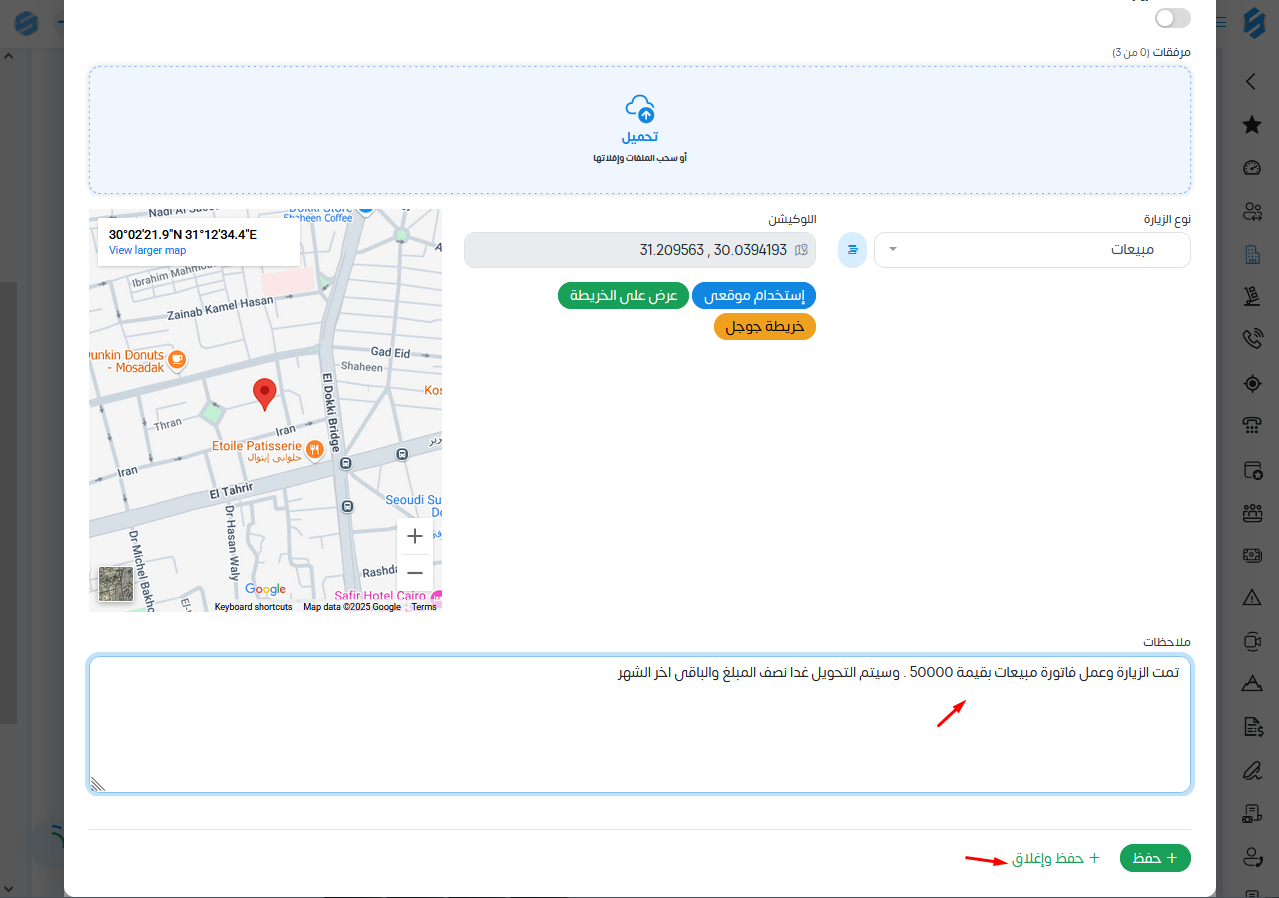Open the video camera icon in sidebar
Image resolution: width=1279 pixels, height=898 pixels.
coord(1251,641)
